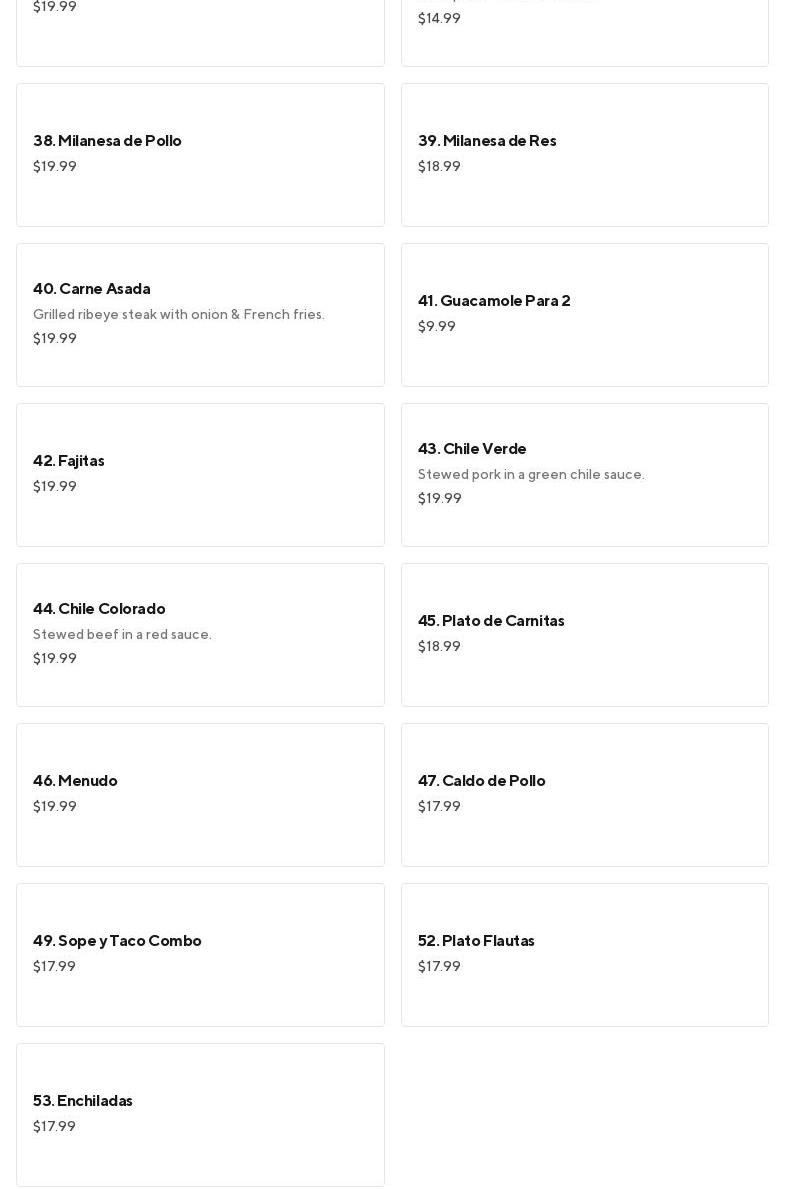Pick the Plato de Carnitas item
The image size is (785, 1189).
click(x=491, y=621)
